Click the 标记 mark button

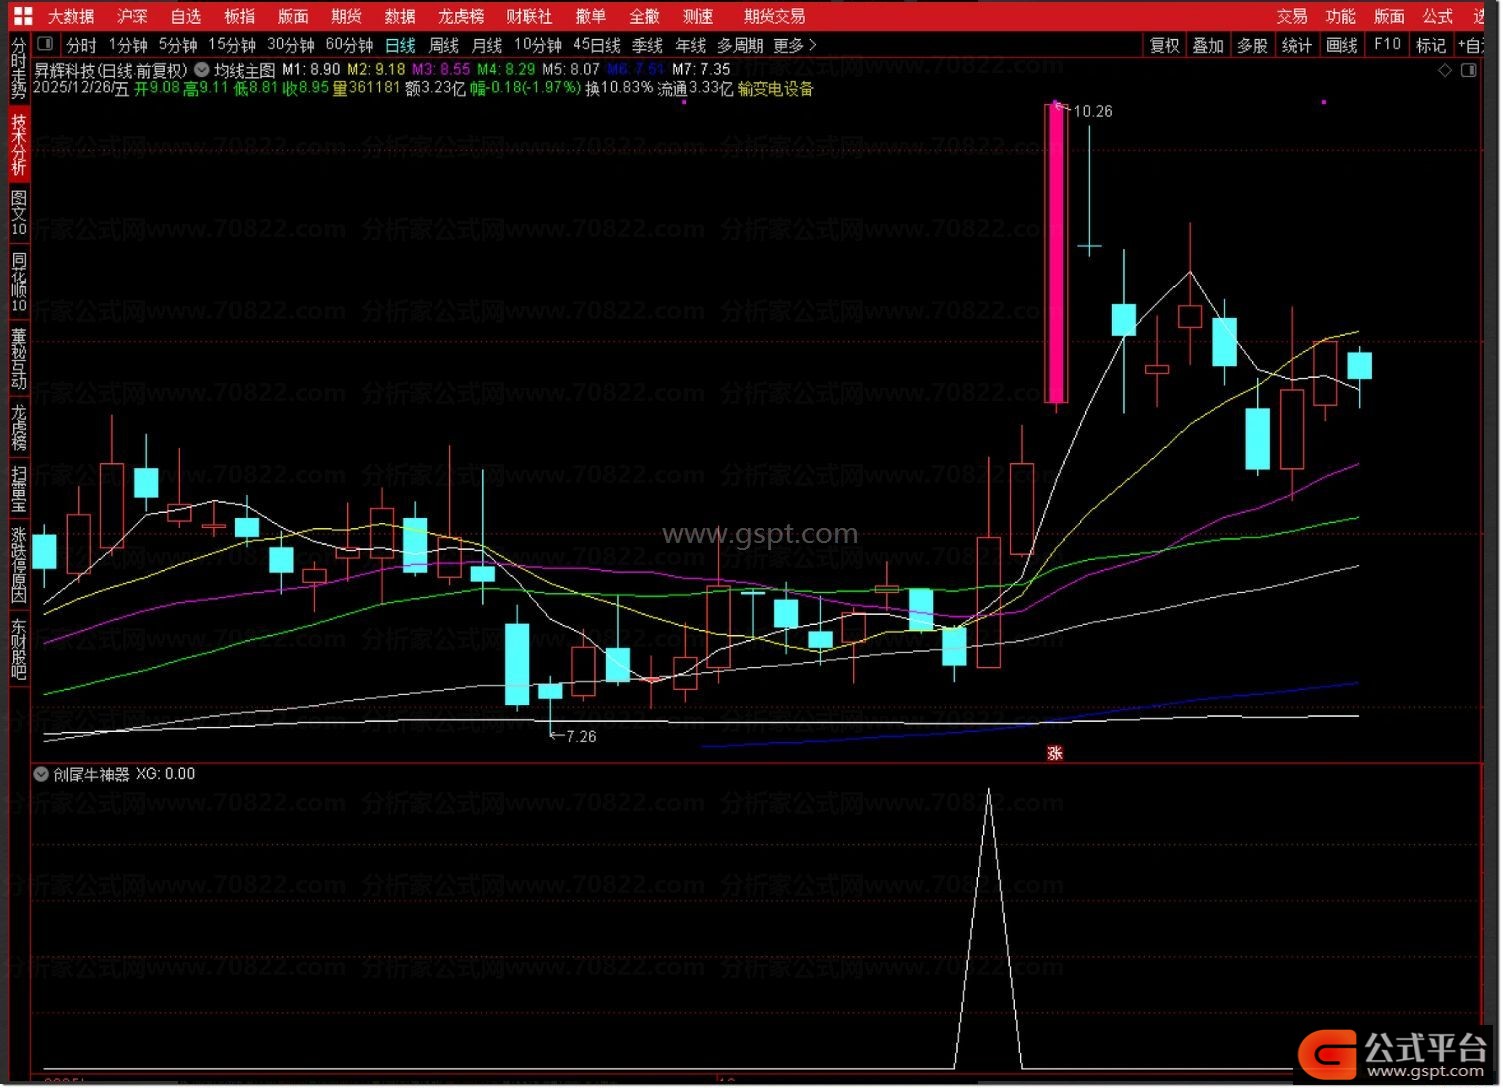pos(1430,45)
